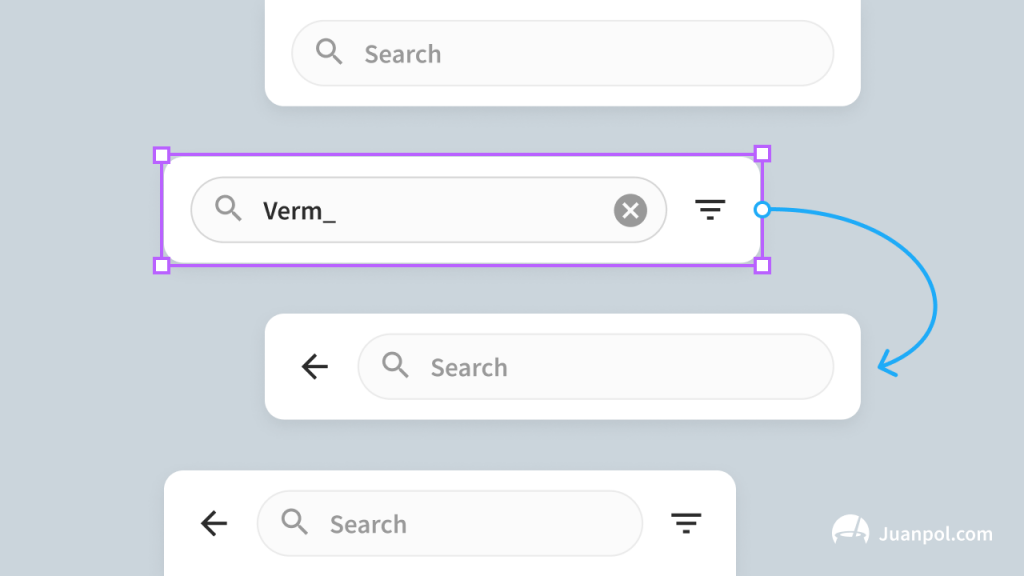Click the back arrow beside the third search bar
This screenshot has height=576, width=1024.
(x=314, y=366)
